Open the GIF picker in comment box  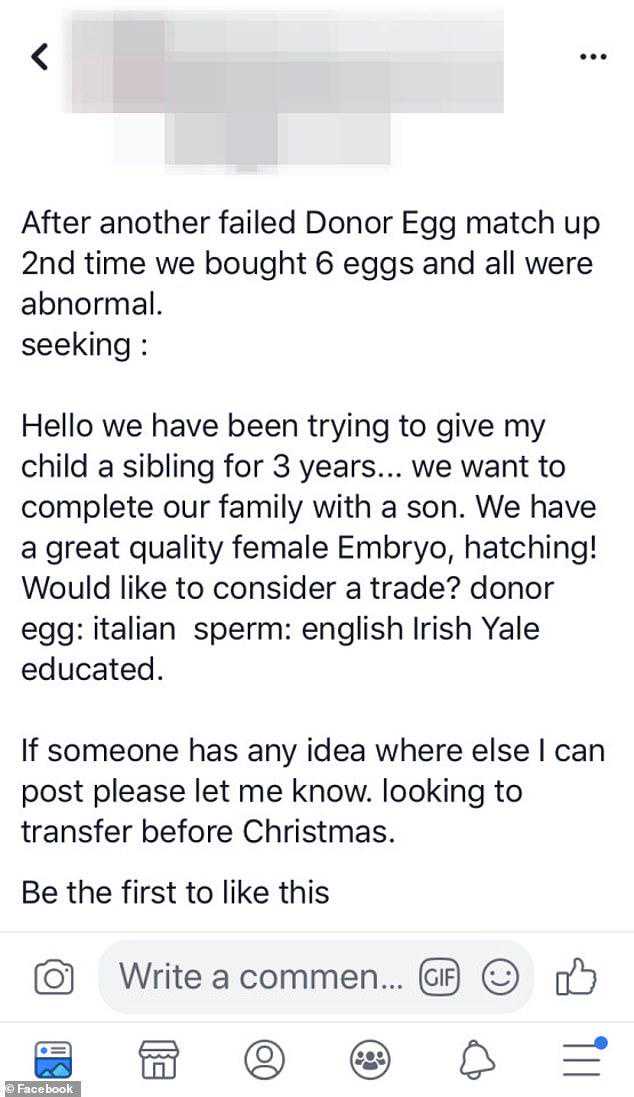pos(438,976)
